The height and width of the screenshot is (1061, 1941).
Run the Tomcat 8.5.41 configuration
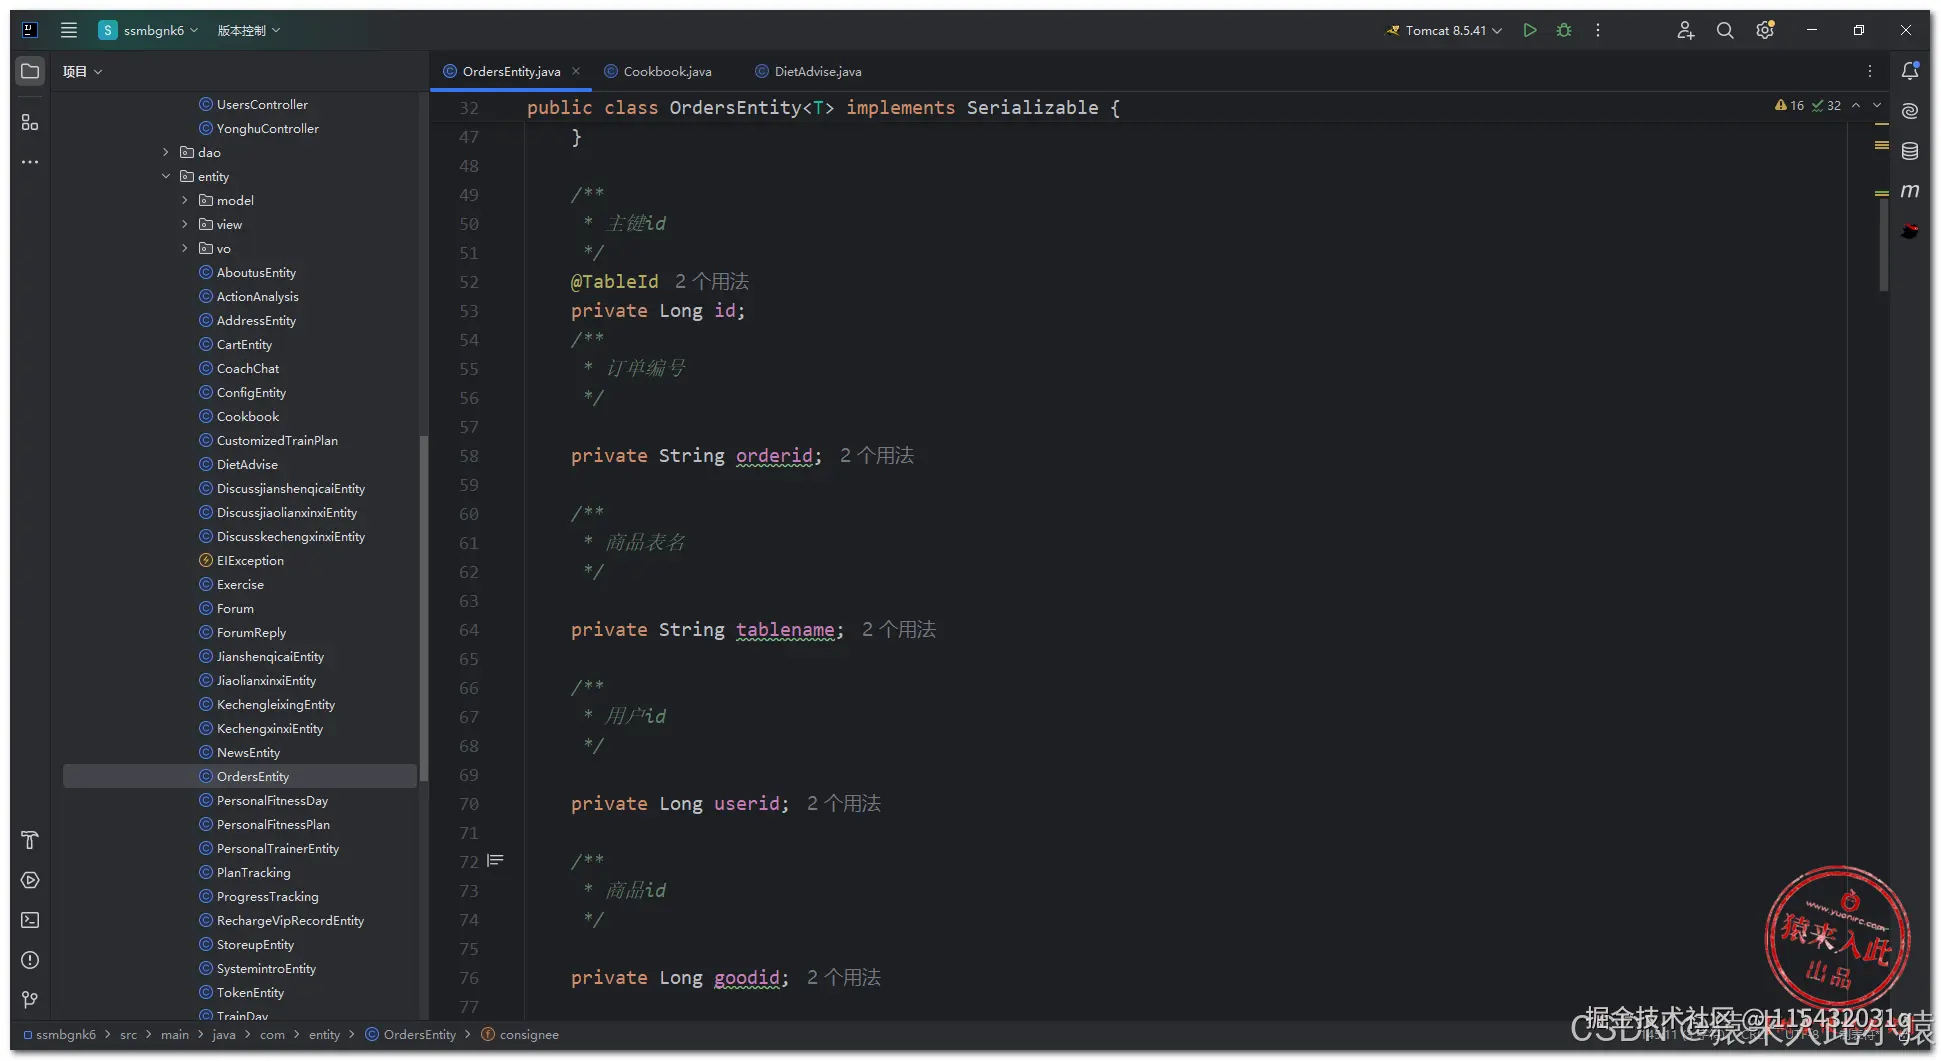tap(1529, 30)
